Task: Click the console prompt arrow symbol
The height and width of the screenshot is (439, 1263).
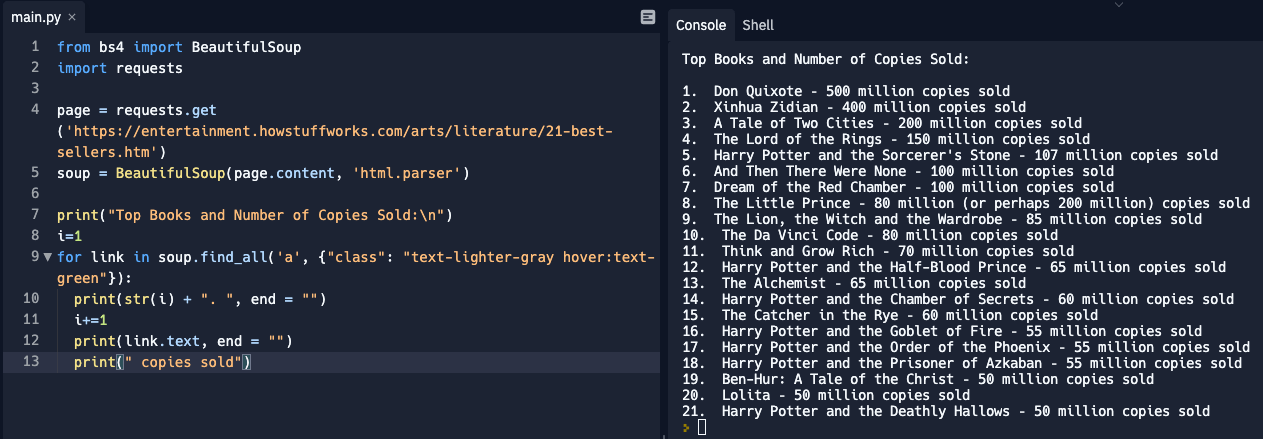Action: point(686,427)
